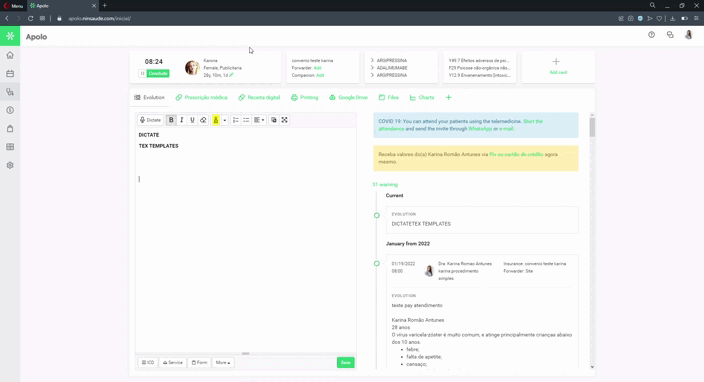Open the Opera Menu button
Viewport: 704px width, 382px height.
tap(13, 6)
